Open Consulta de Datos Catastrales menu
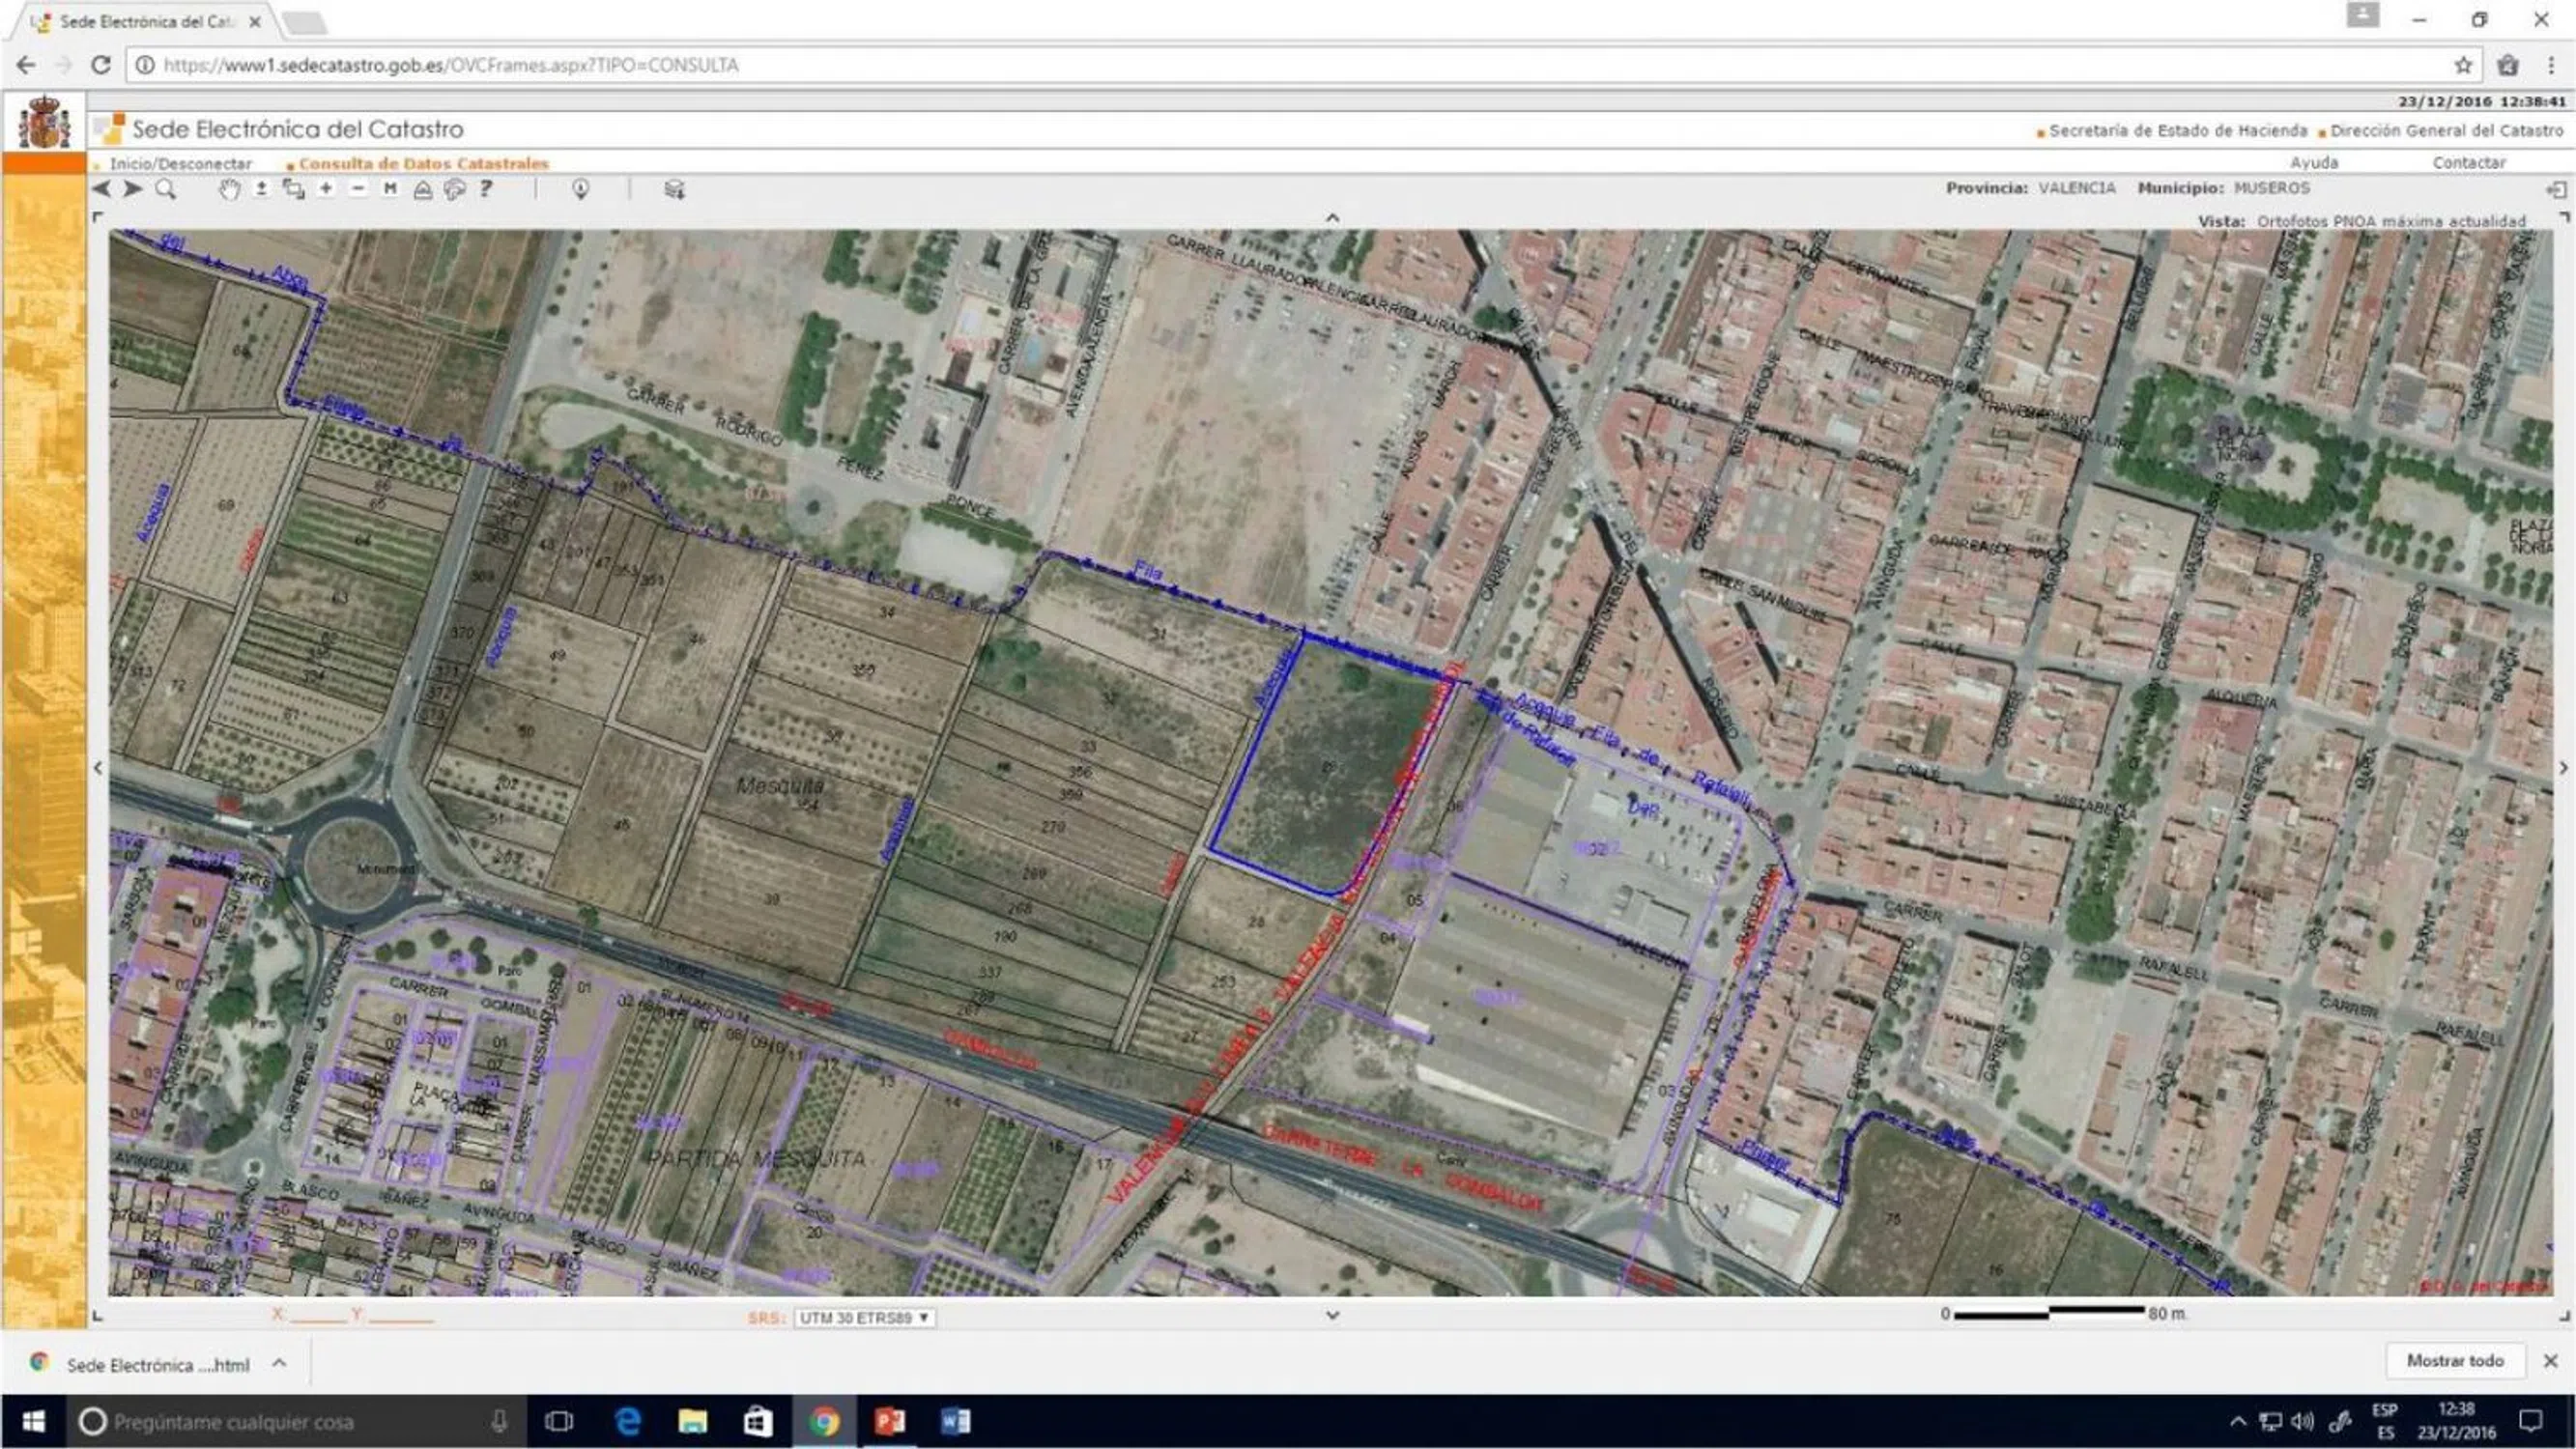The height and width of the screenshot is (1449, 2576). pos(423,163)
